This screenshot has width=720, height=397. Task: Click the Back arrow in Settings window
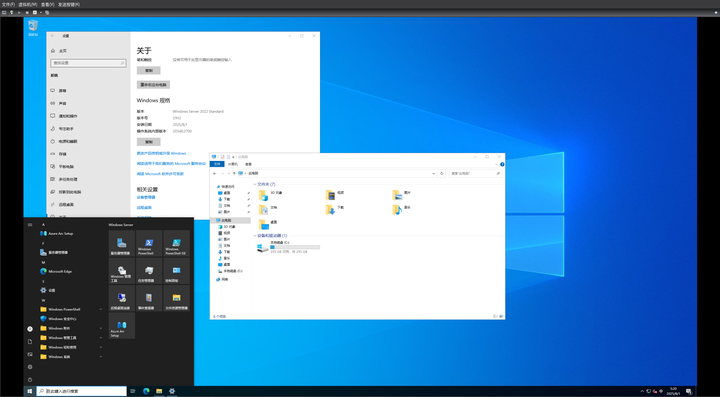click(53, 35)
